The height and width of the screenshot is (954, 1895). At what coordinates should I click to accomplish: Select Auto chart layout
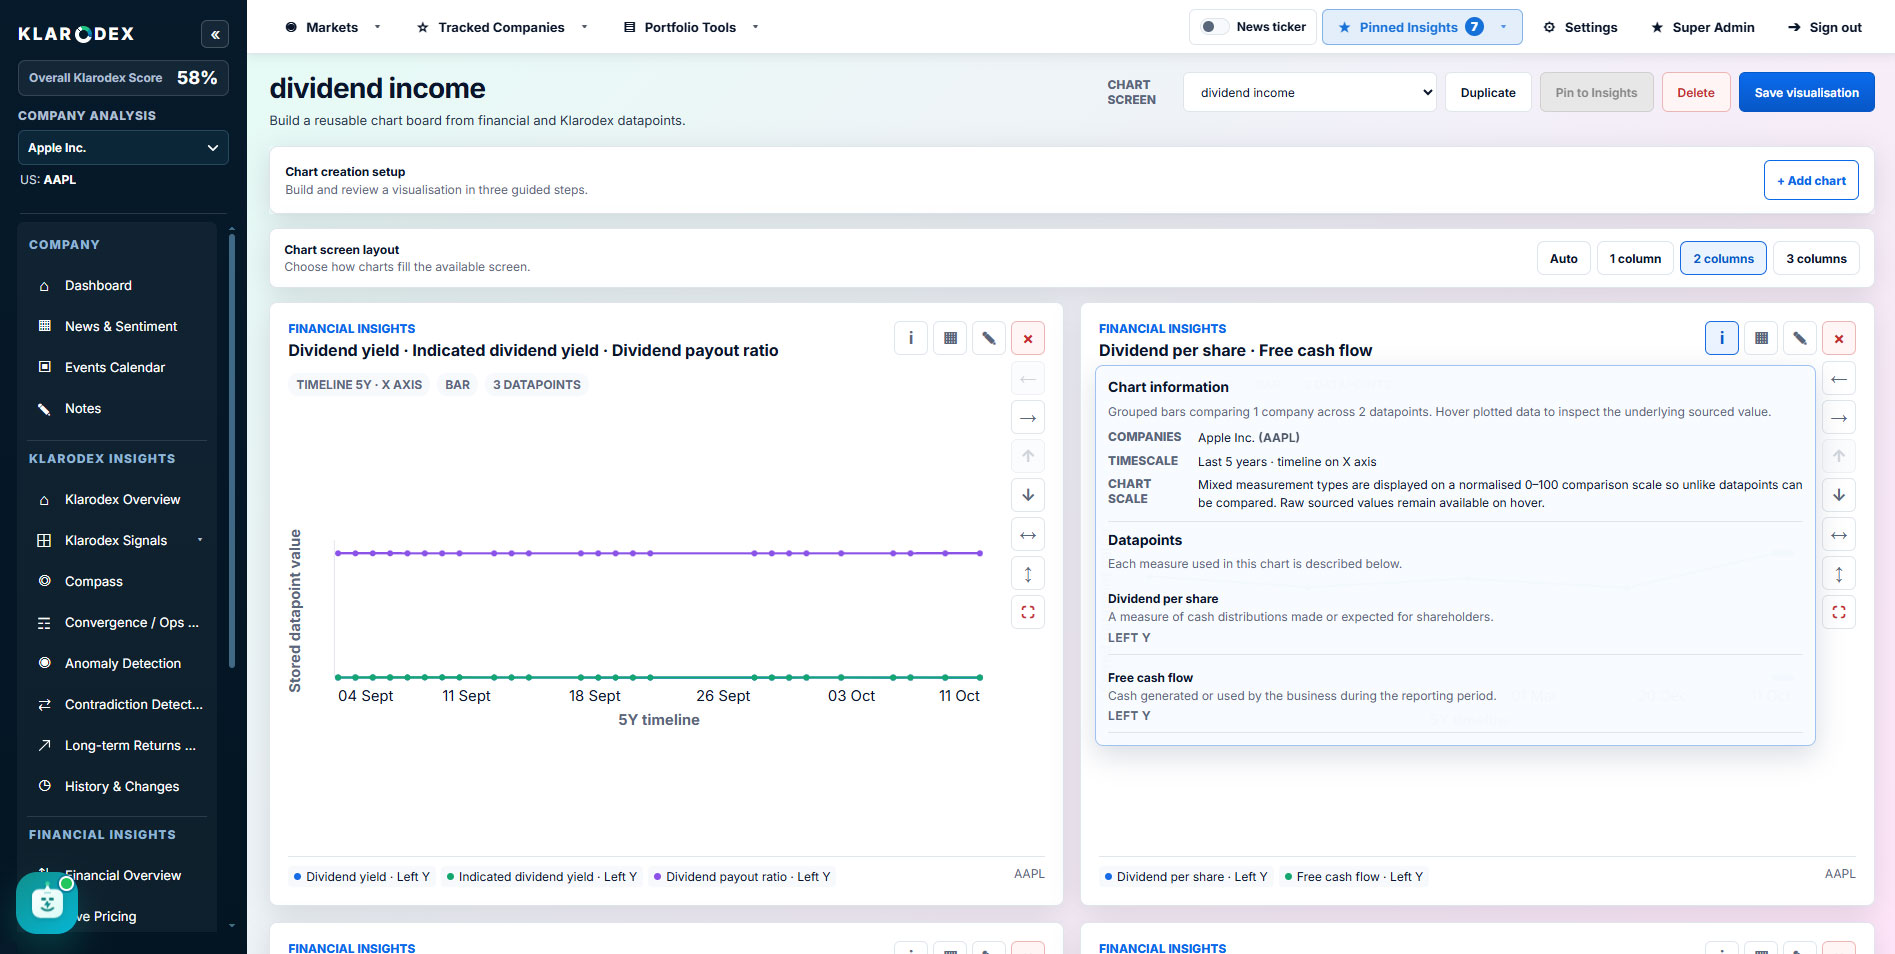click(1563, 258)
